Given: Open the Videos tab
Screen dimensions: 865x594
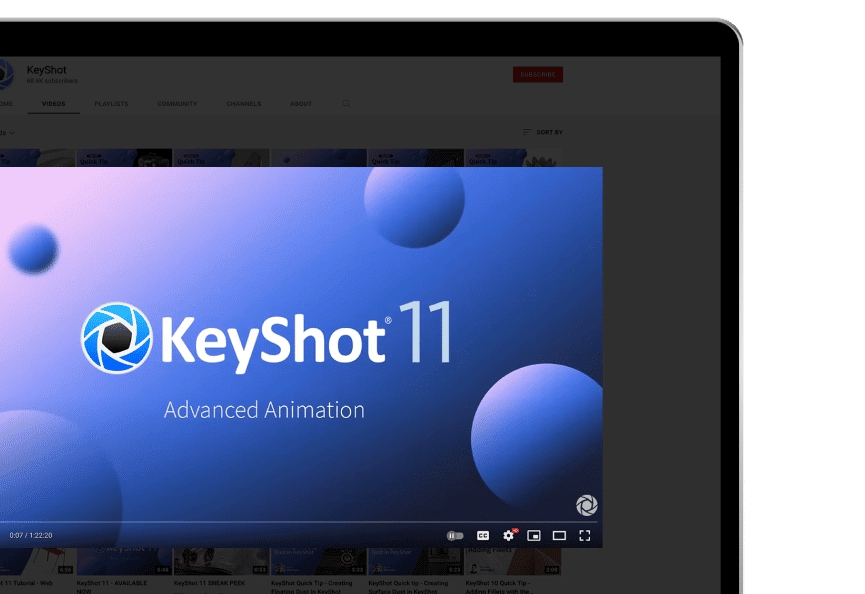Looking at the screenshot, I should pyautogui.click(x=54, y=104).
